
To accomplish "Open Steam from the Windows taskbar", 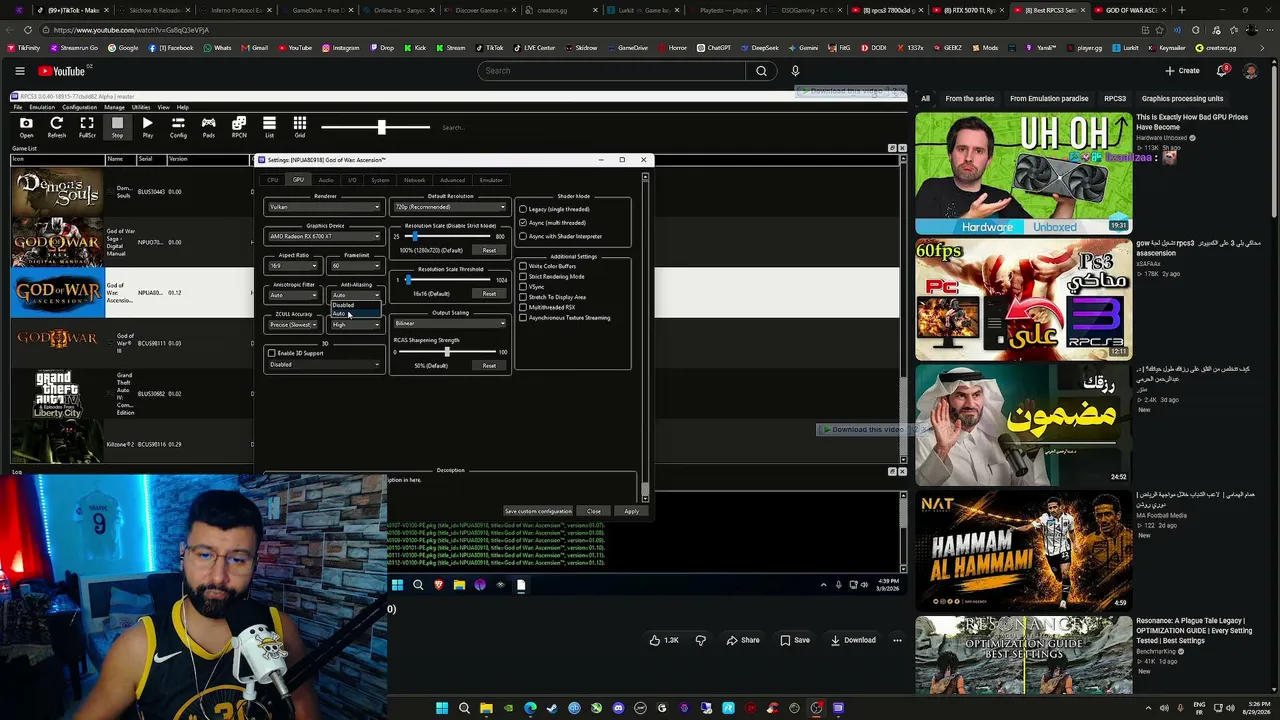I will click(552, 708).
